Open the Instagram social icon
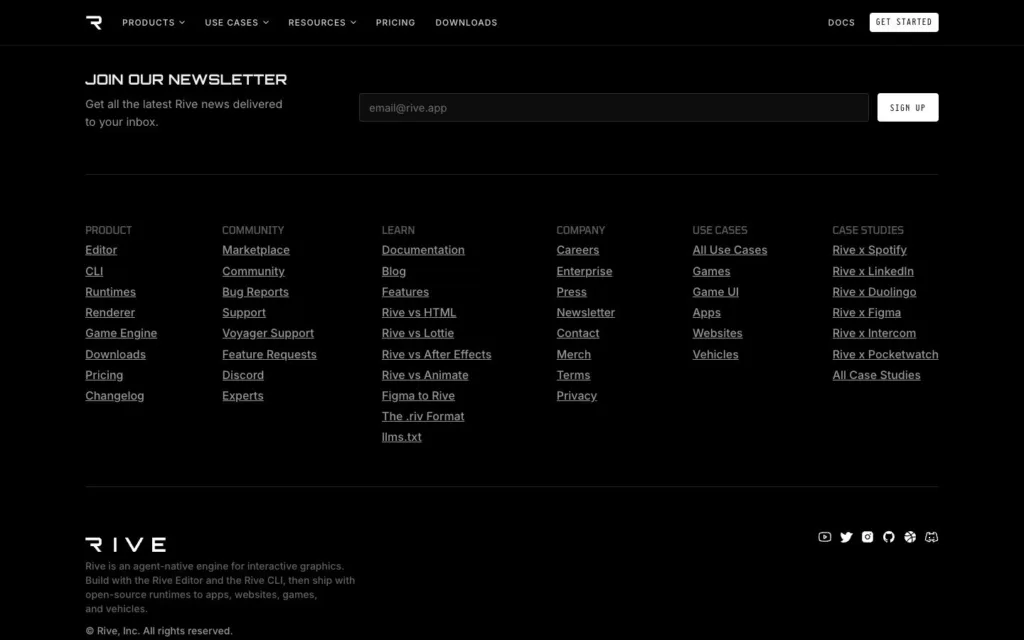 [x=867, y=537]
